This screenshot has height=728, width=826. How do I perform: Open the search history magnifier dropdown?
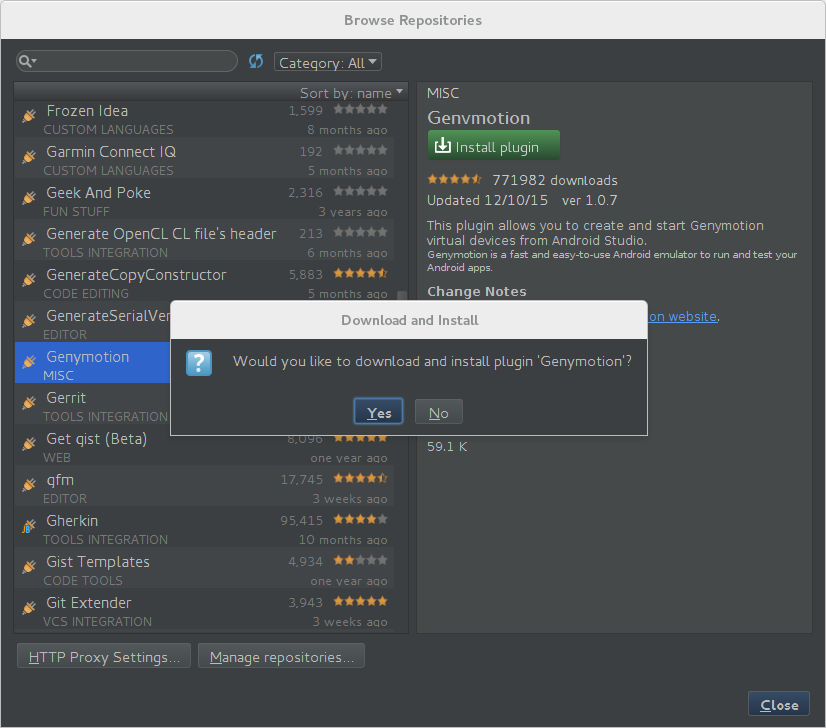[27, 62]
